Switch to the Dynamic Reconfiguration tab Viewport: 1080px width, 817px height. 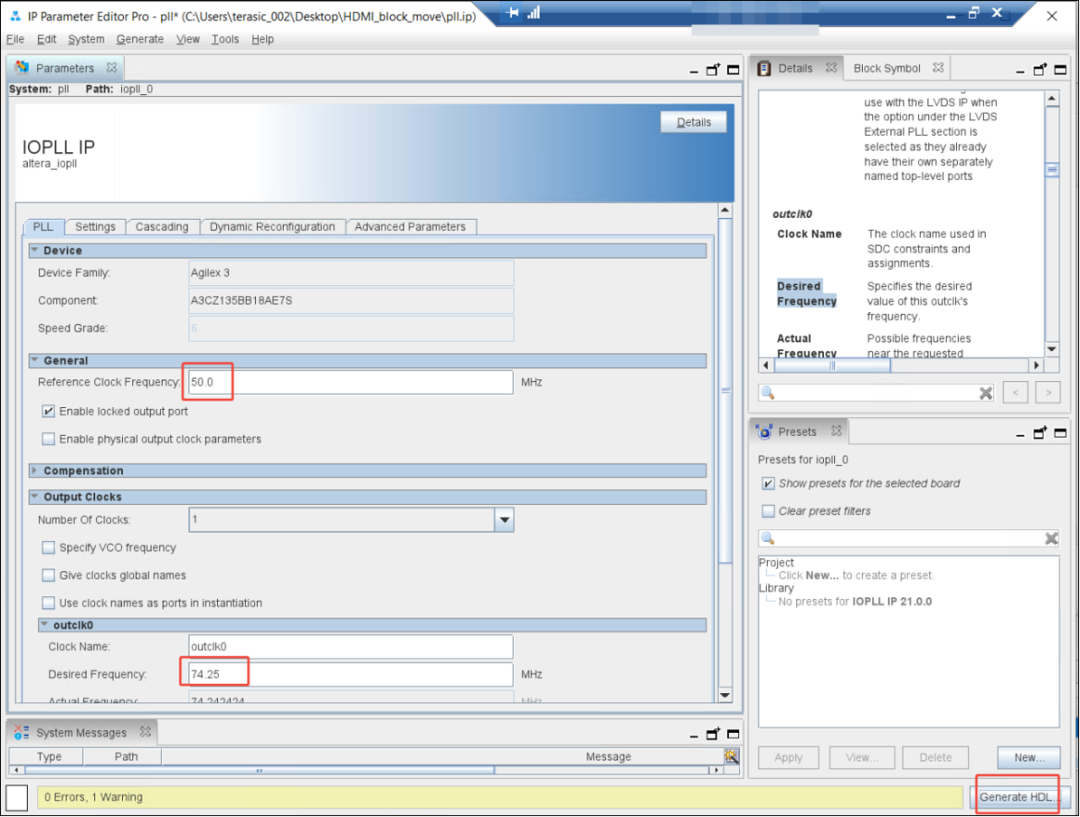click(272, 227)
